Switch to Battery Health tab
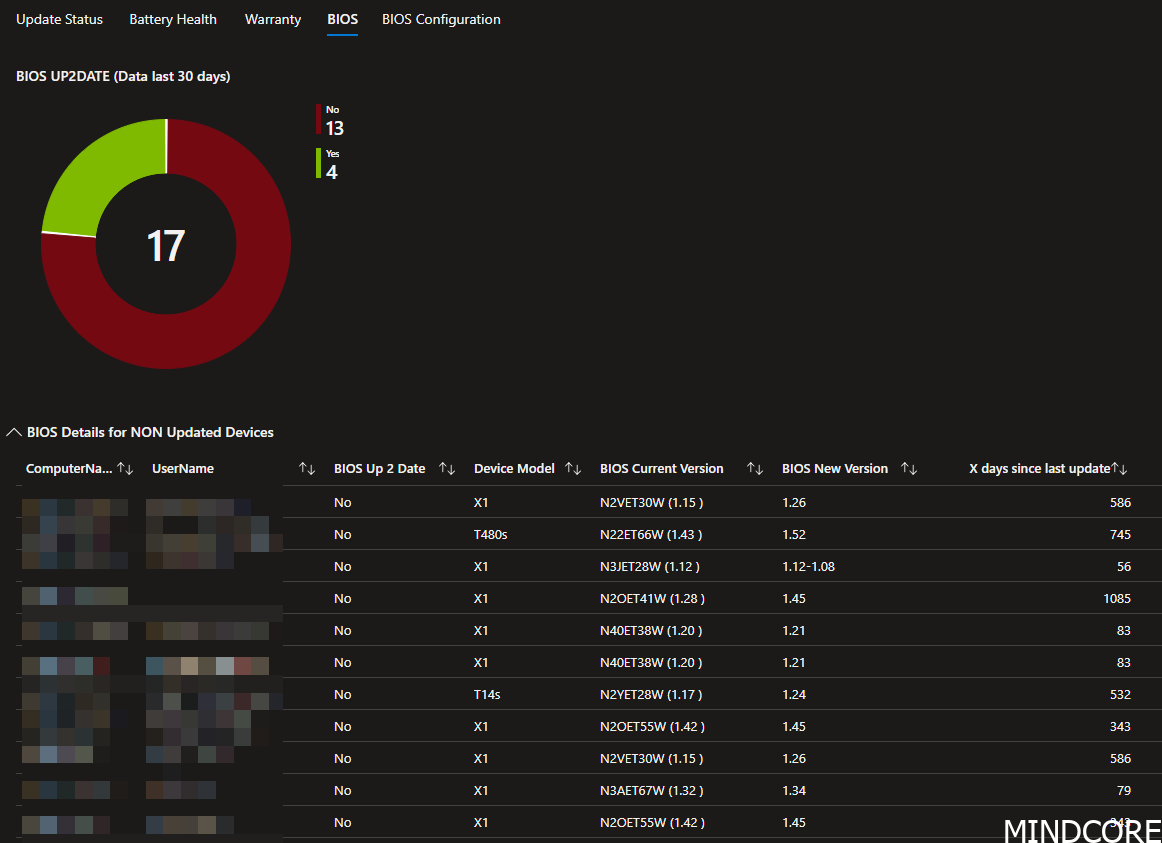 pos(173,19)
